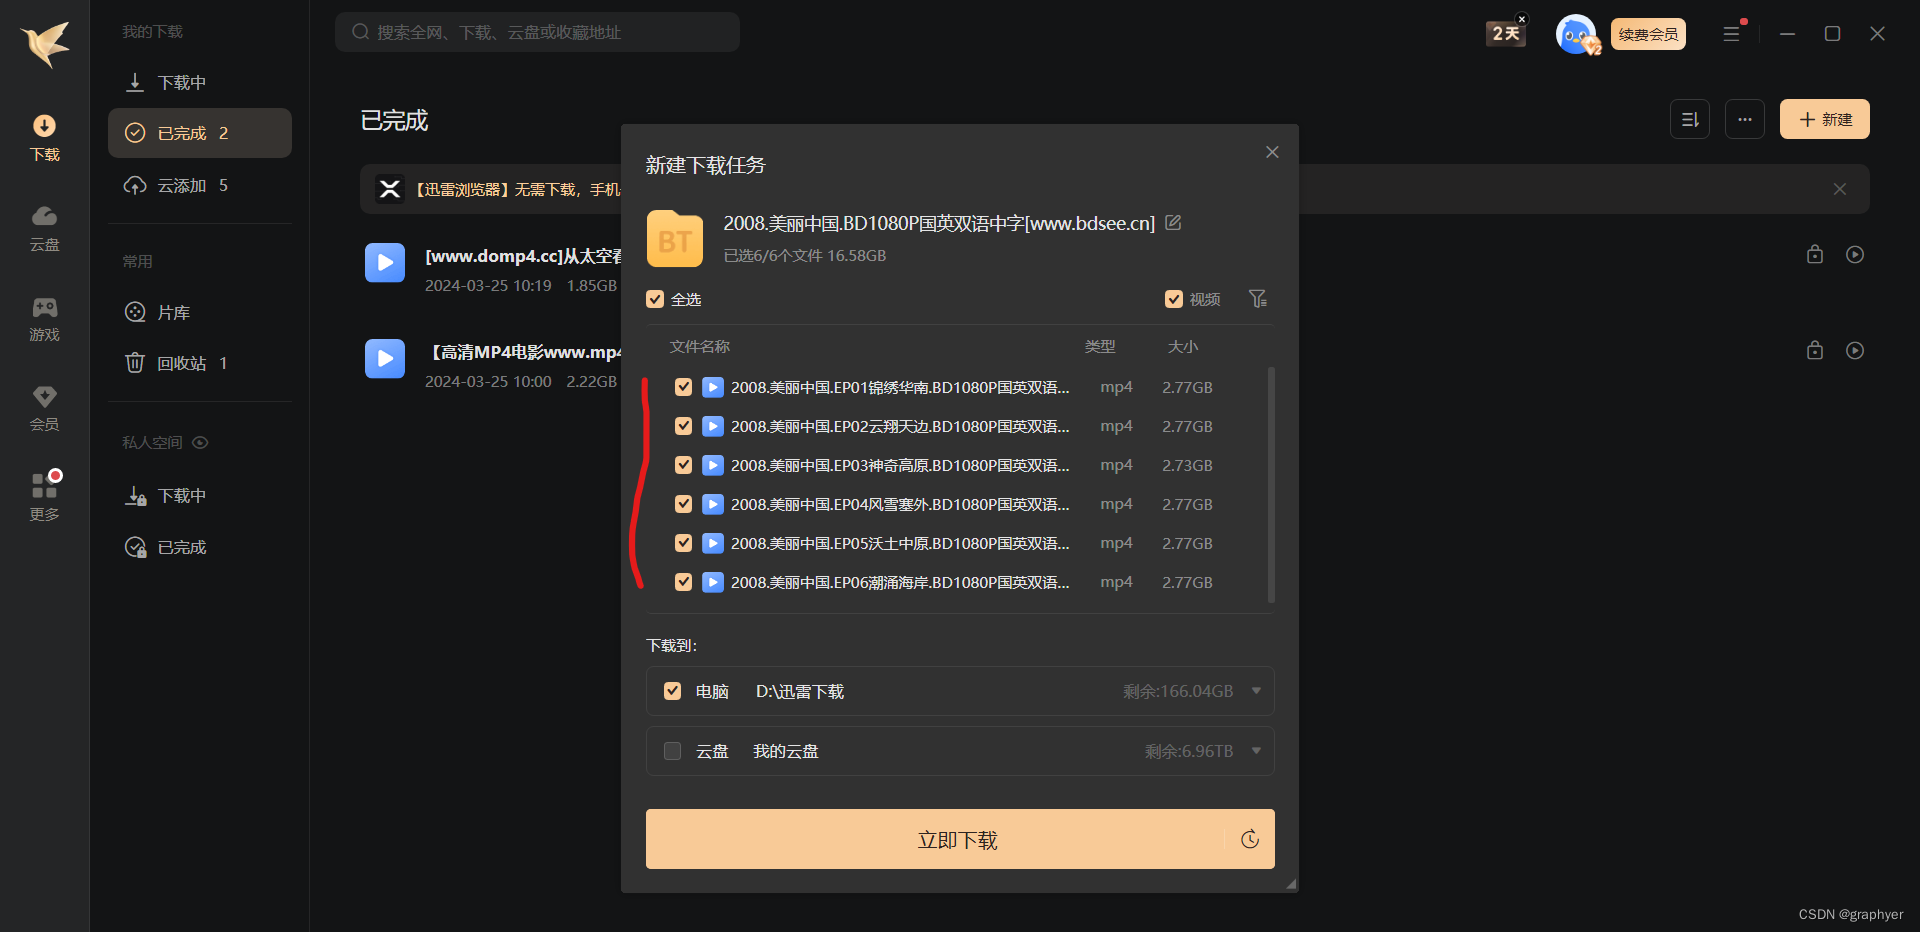This screenshot has width=1920, height=932.
Task: Uncheck EP04风雪塞外 file
Action: (x=683, y=504)
